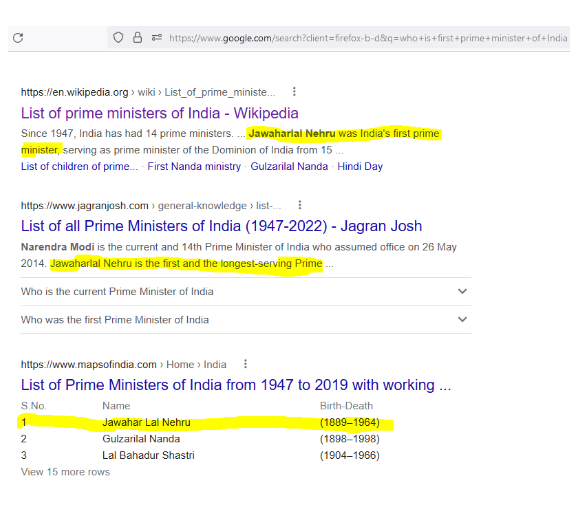Follow the "Gulzarilal Nanda" sitelink
The image size is (584, 510).
click(x=289, y=166)
